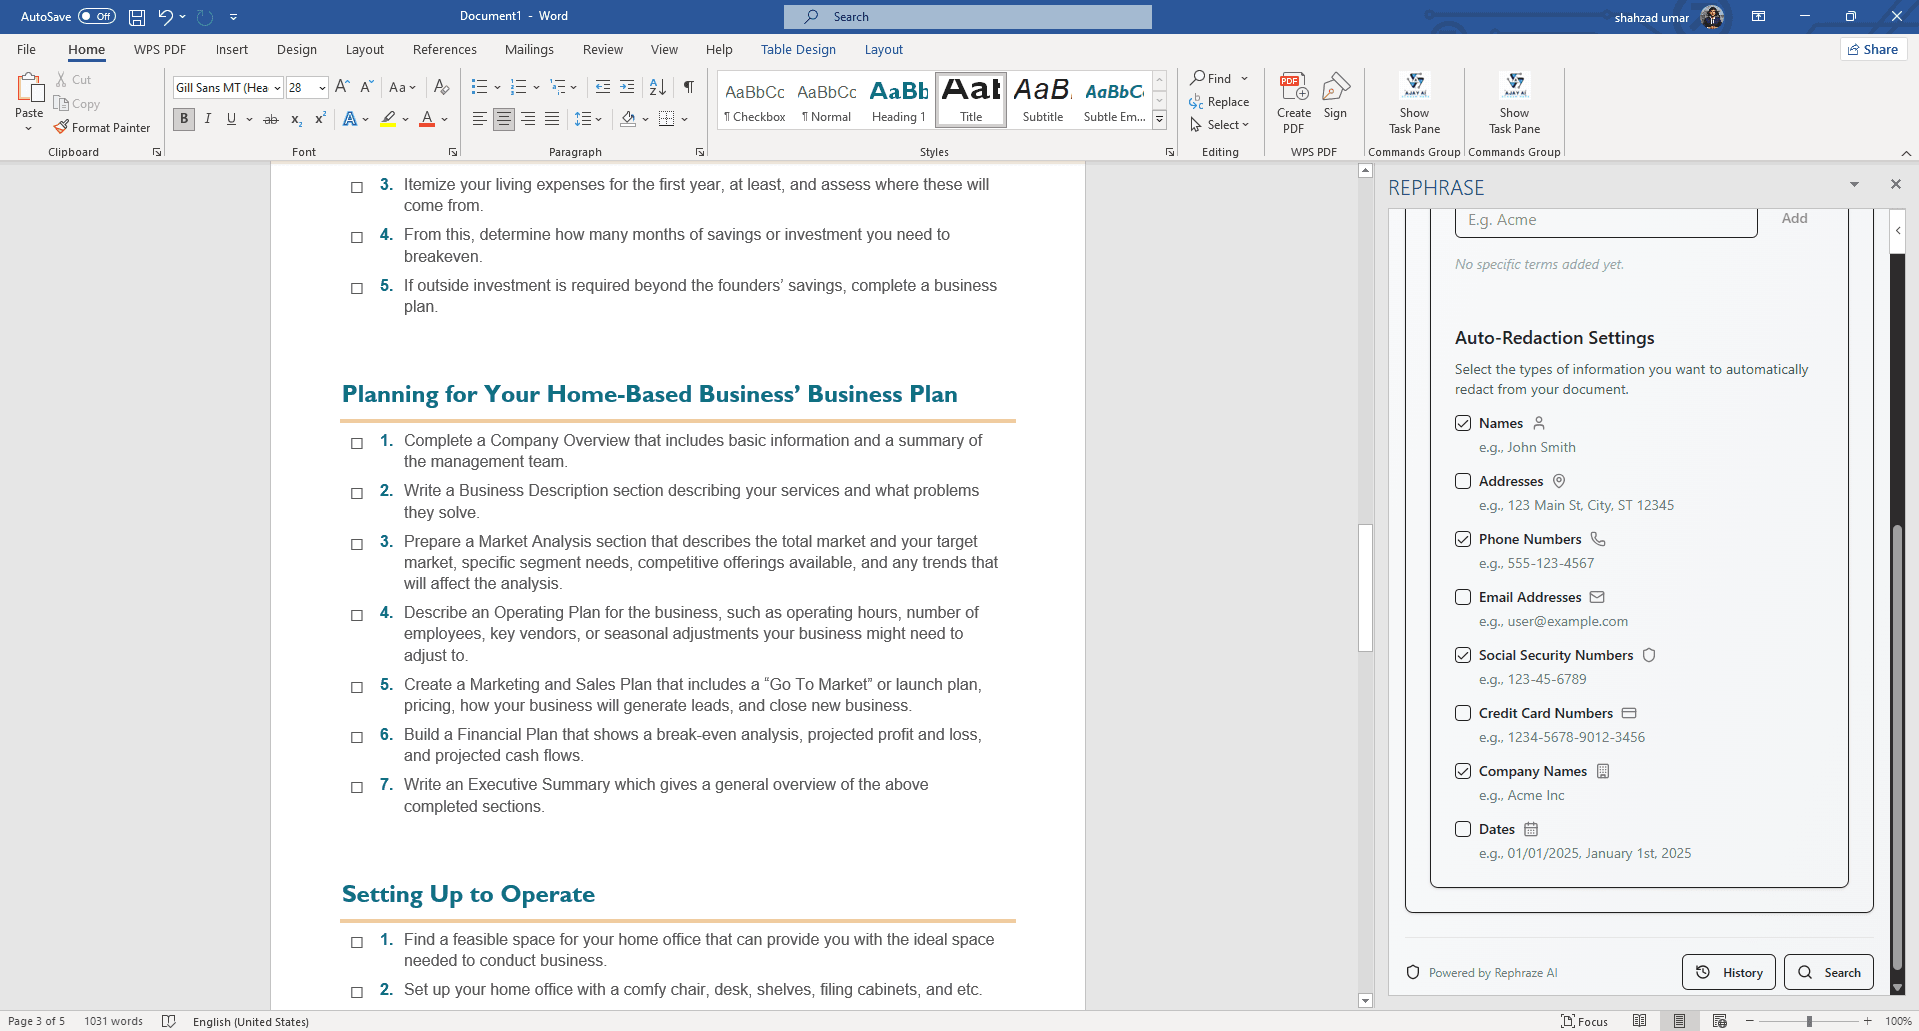The image size is (1919, 1031).
Task: Enable Dates redaction checkbox
Action: click(1463, 829)
